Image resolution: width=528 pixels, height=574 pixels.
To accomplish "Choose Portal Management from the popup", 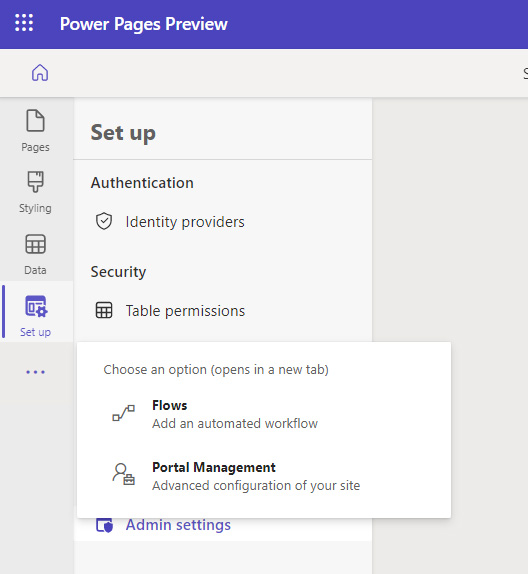I will pyautogui.click(x=264, y=476).
